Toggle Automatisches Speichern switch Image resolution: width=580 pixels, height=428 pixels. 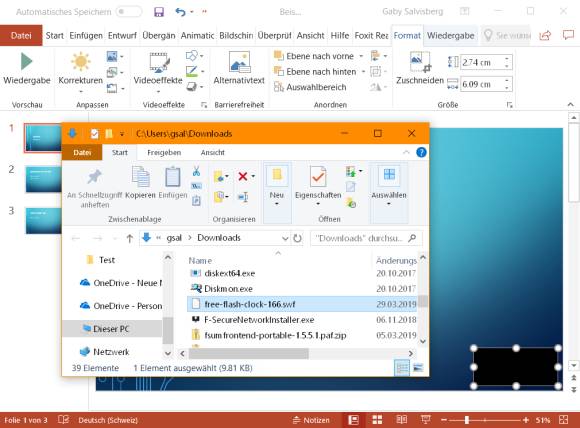(128, 12)
